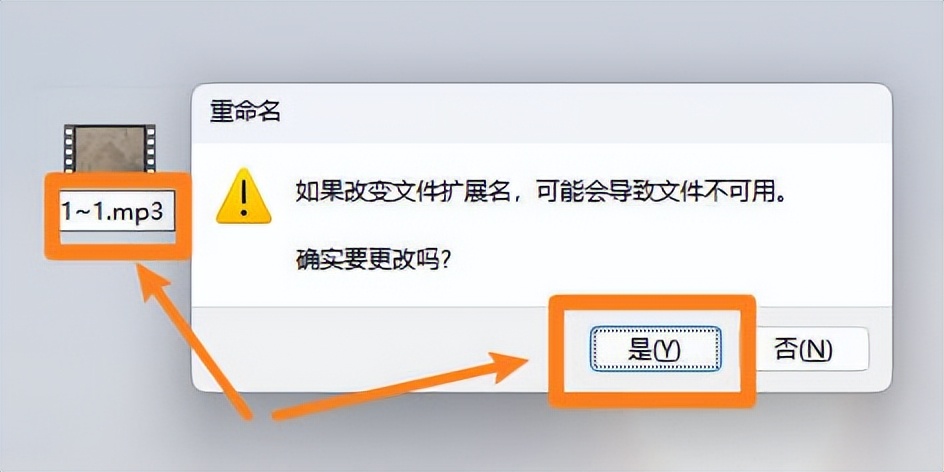Click the N mnemonic on the No button
944x472 pixels.
click(815, 350)
